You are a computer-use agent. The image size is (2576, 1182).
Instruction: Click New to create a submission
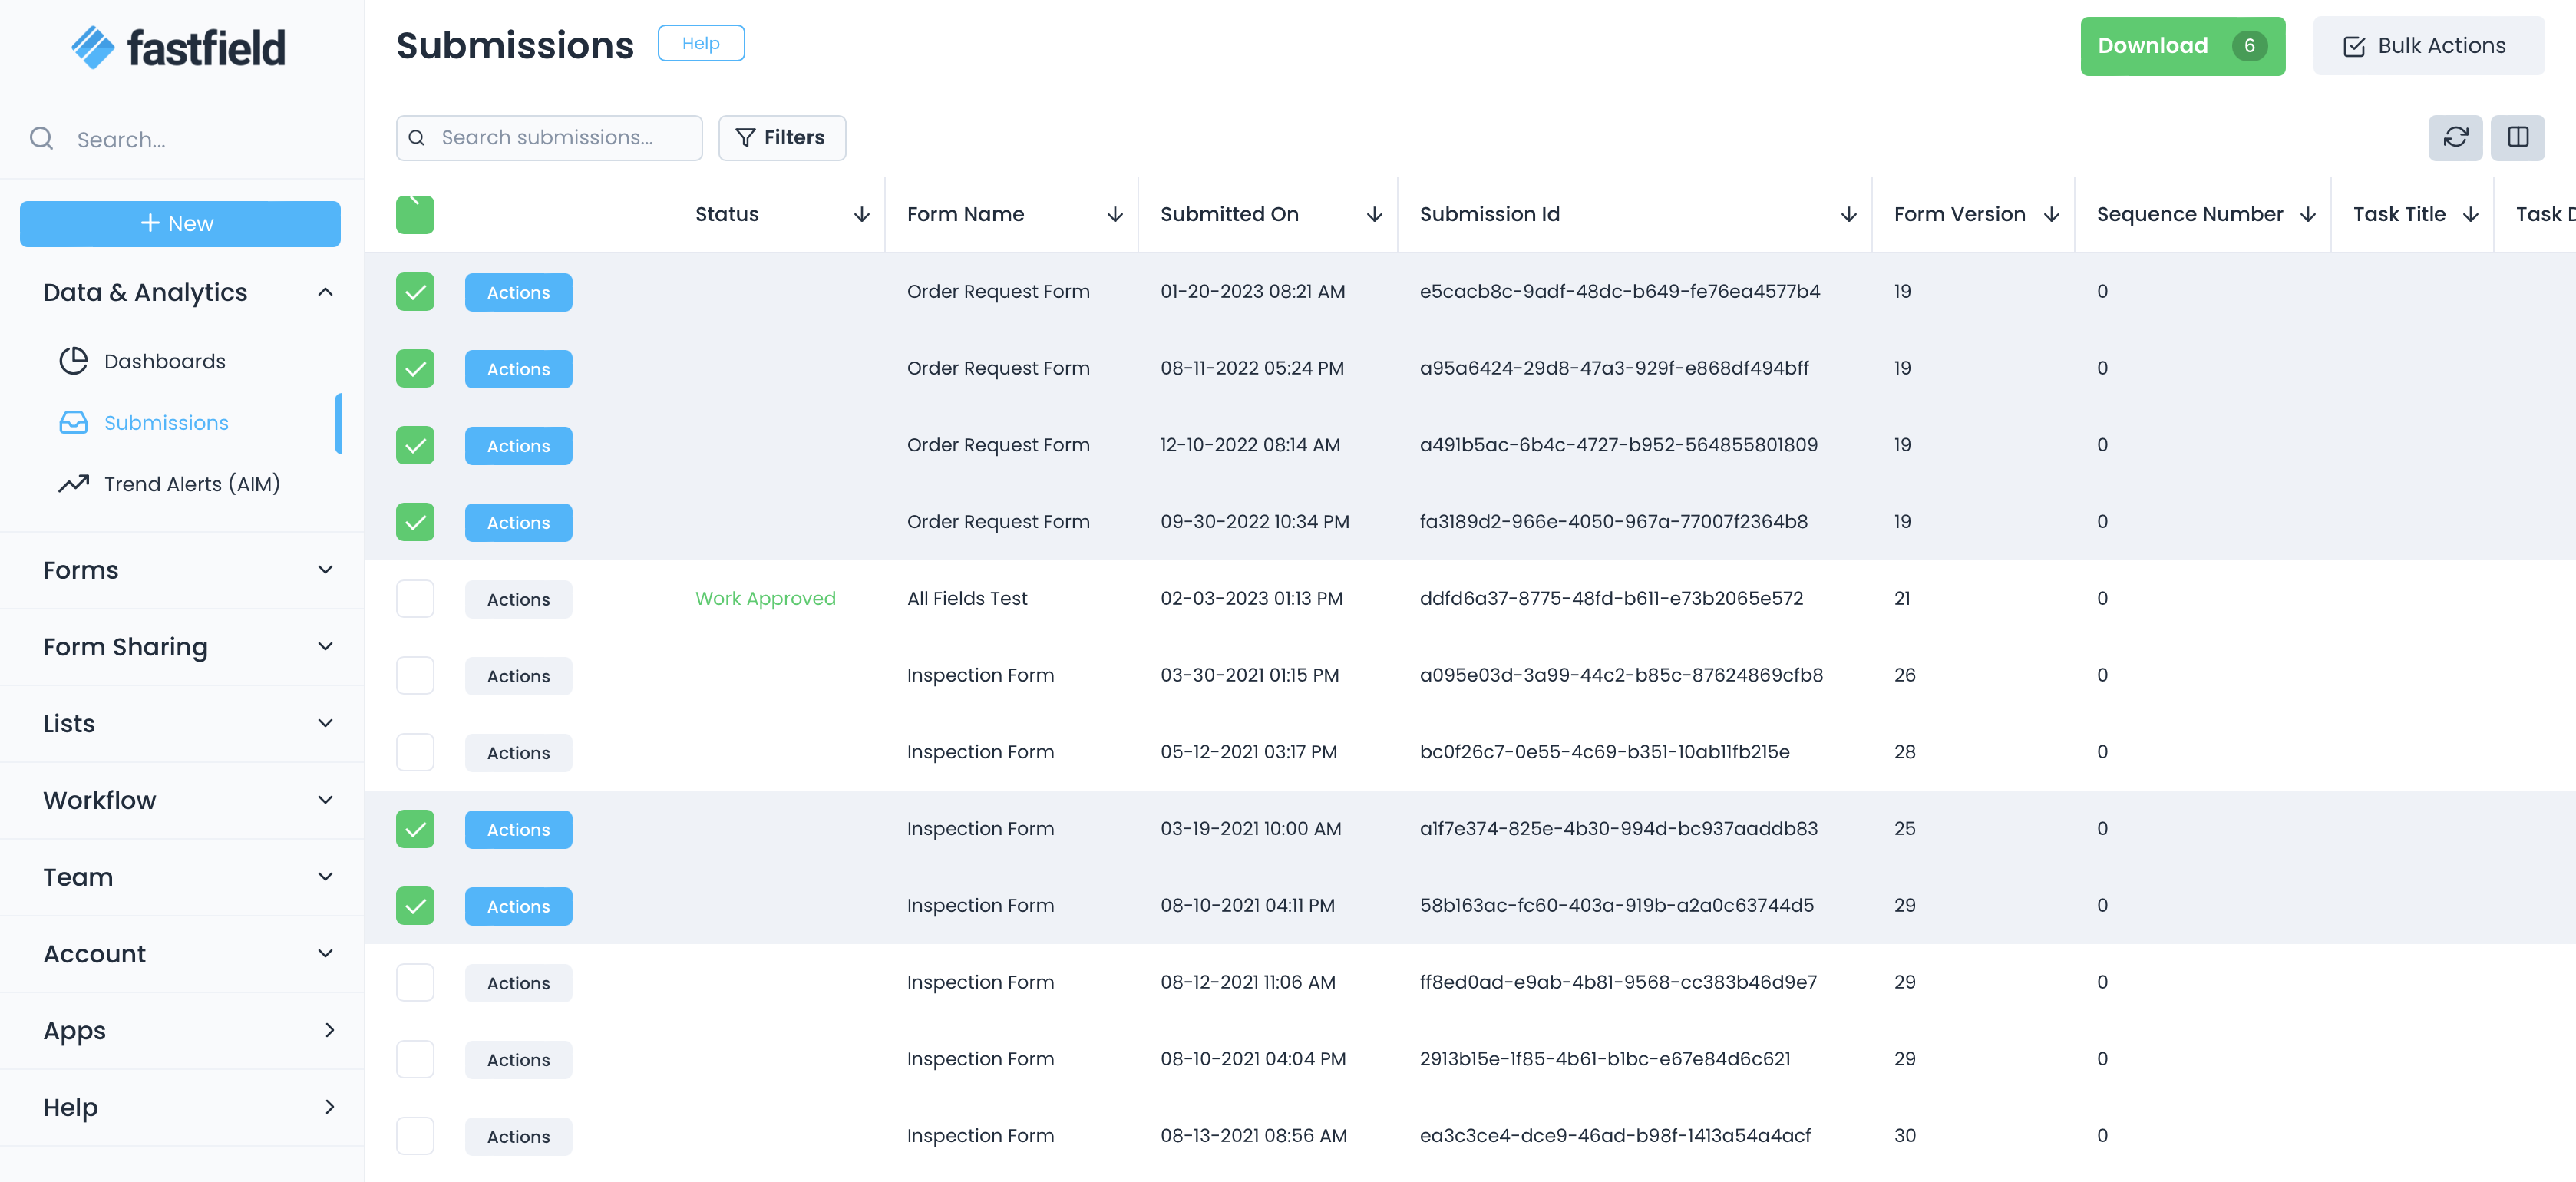(177, 222)
